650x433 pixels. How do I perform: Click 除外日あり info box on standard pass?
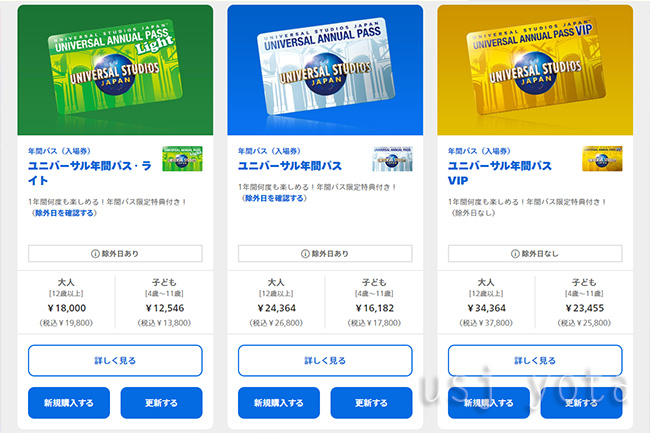tap(325, 254)
